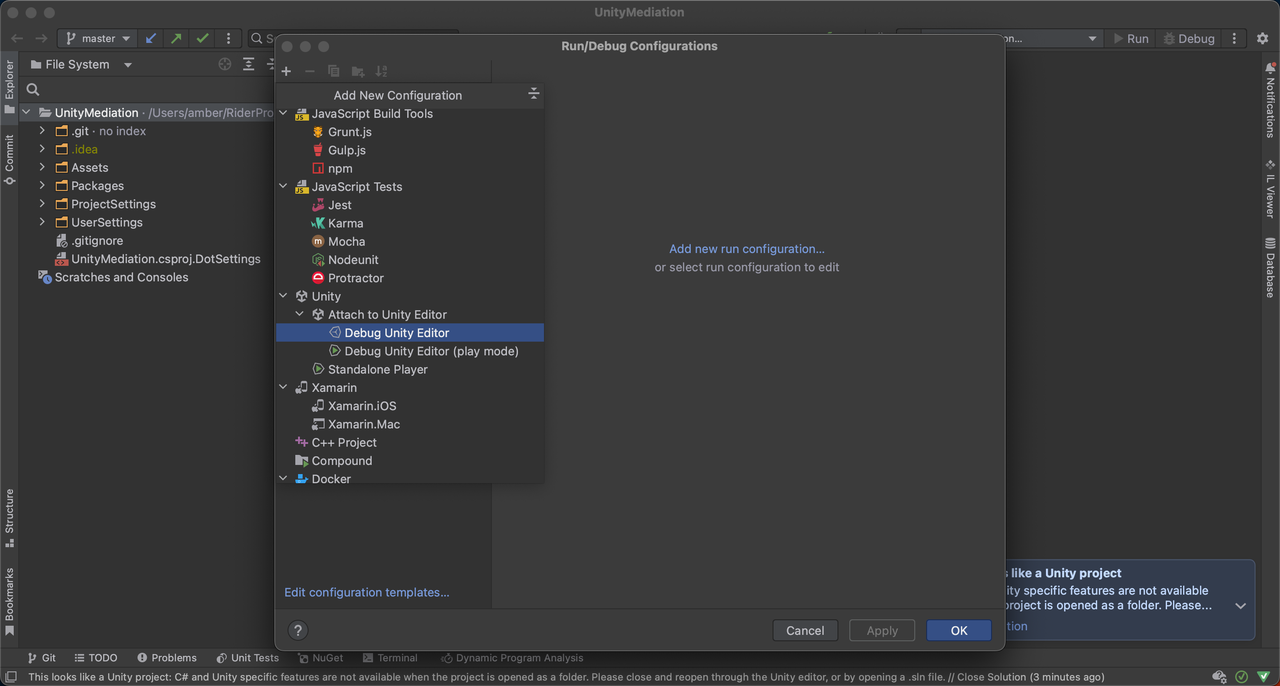Open the Commit tool window tab
Image resolution: width=1280 pixels, height=686 pixels.
[9, 159]
